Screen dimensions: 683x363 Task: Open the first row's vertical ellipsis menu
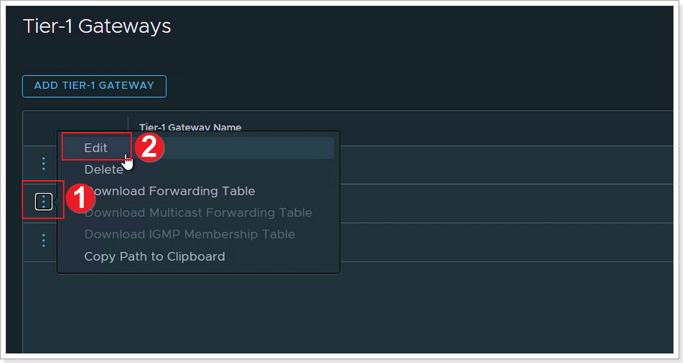[44, 163]
